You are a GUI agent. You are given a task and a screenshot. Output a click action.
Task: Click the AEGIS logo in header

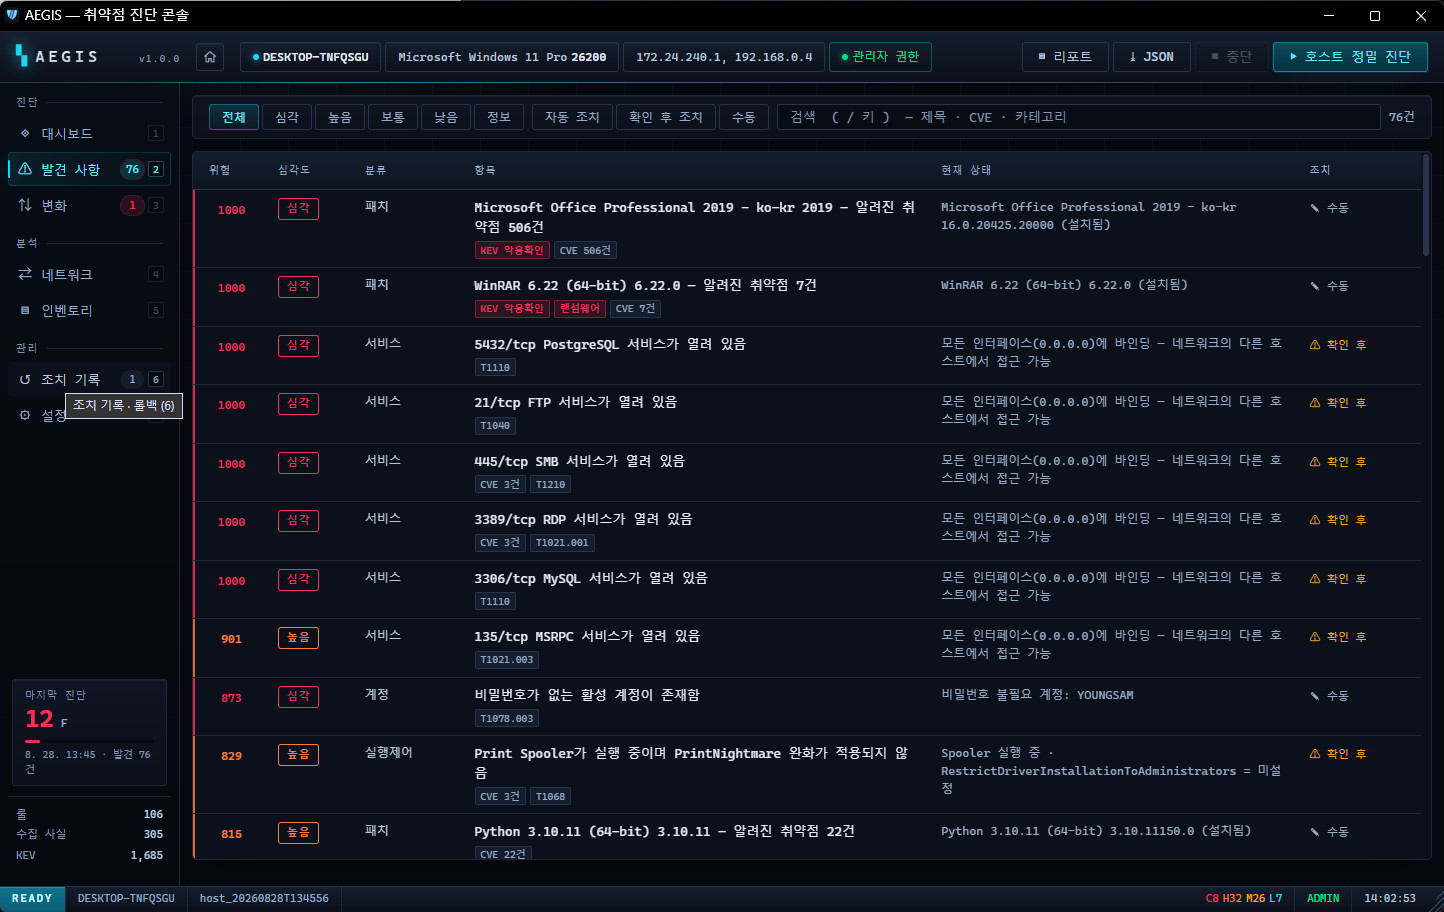click(57, 57)
